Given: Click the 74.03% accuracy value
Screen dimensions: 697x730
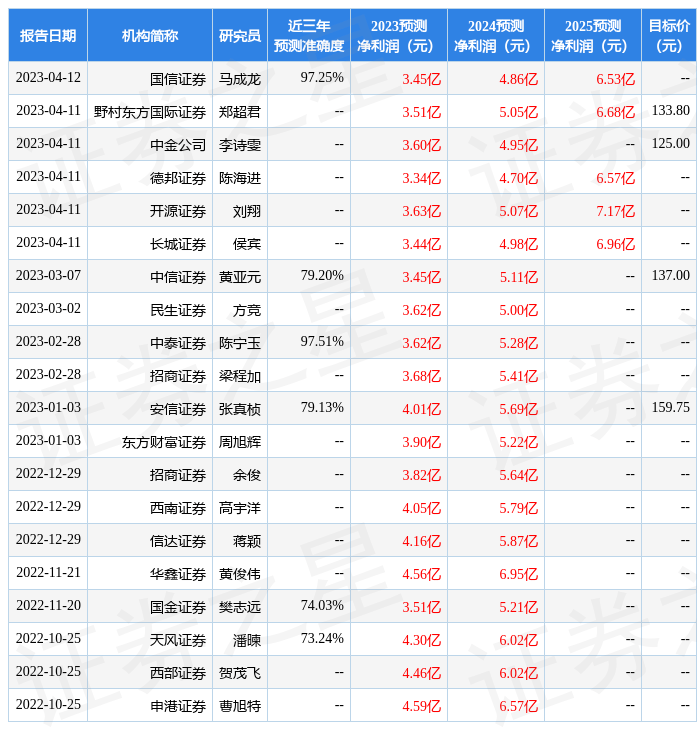Looking at the screenshot, I should 322,606.
